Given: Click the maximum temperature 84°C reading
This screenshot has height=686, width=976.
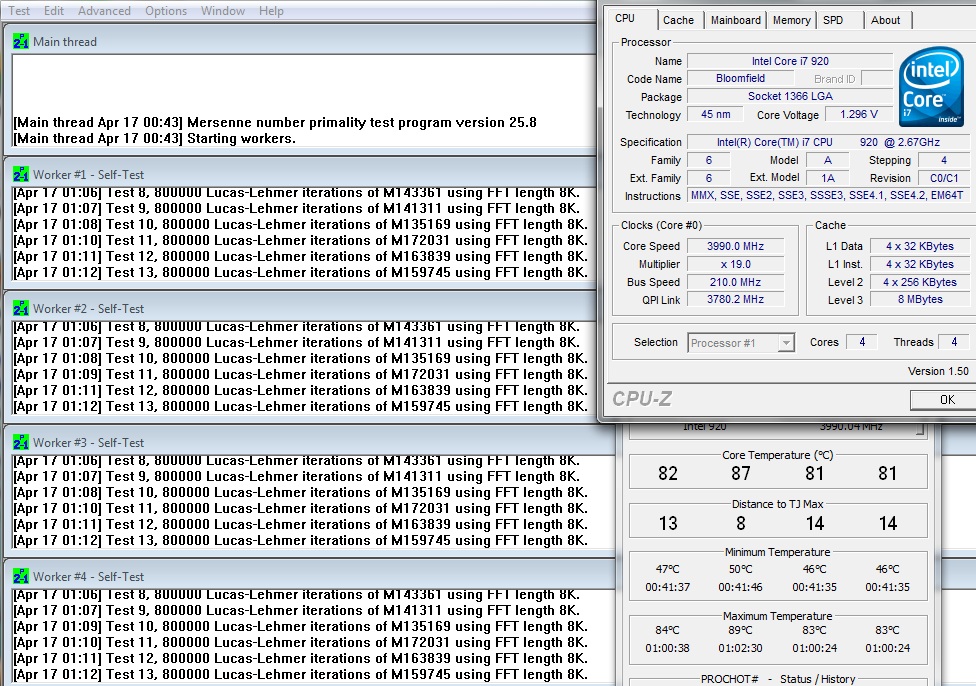Looking at the screenshot, I should (667, 630).
